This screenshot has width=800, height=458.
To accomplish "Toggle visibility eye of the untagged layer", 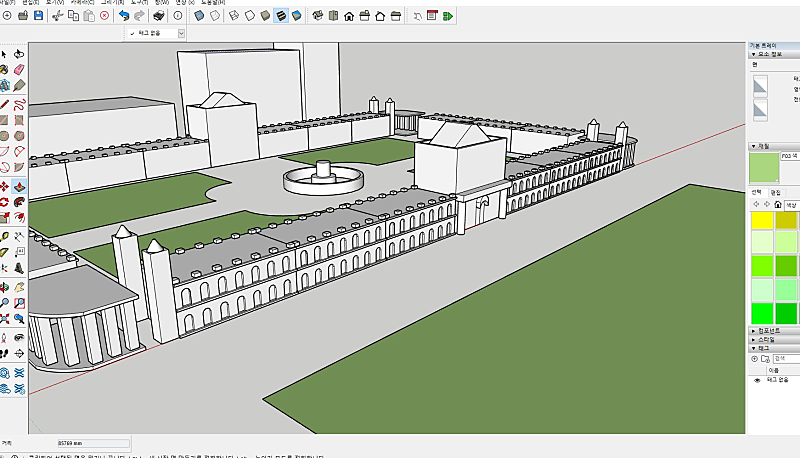I will click(756, 380).
